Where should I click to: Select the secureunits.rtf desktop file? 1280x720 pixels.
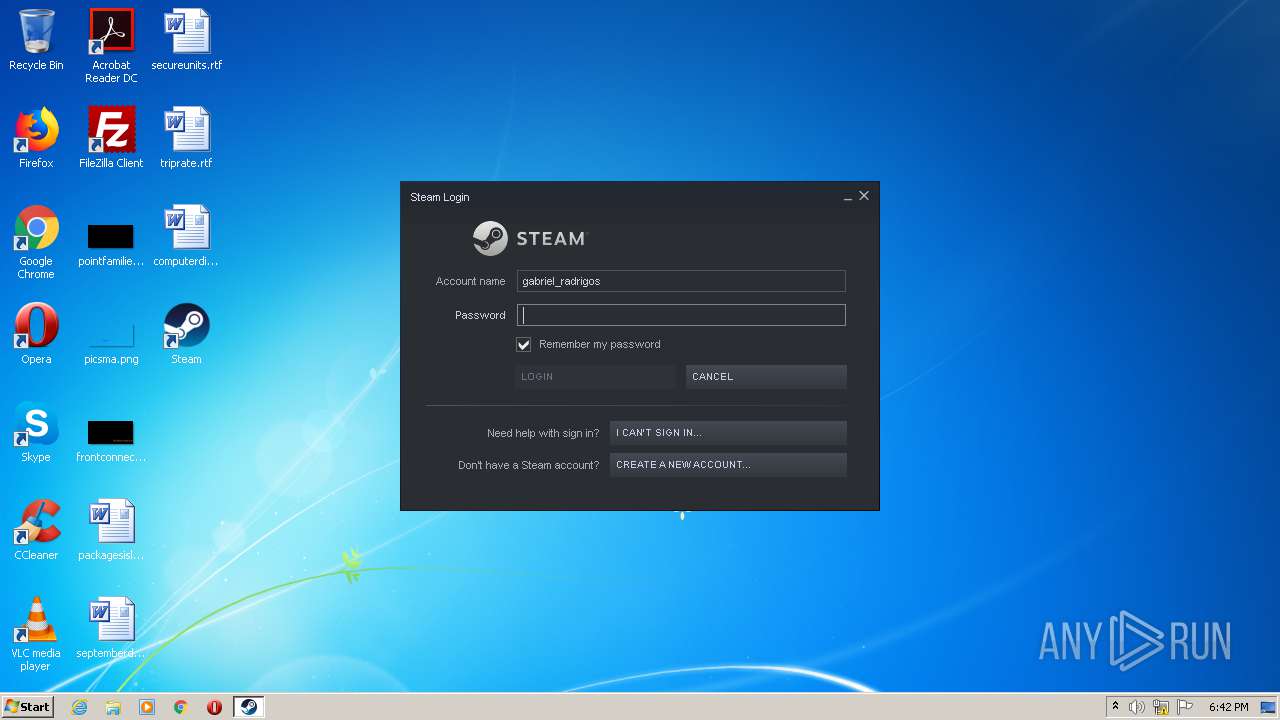(x=186, y=40)
